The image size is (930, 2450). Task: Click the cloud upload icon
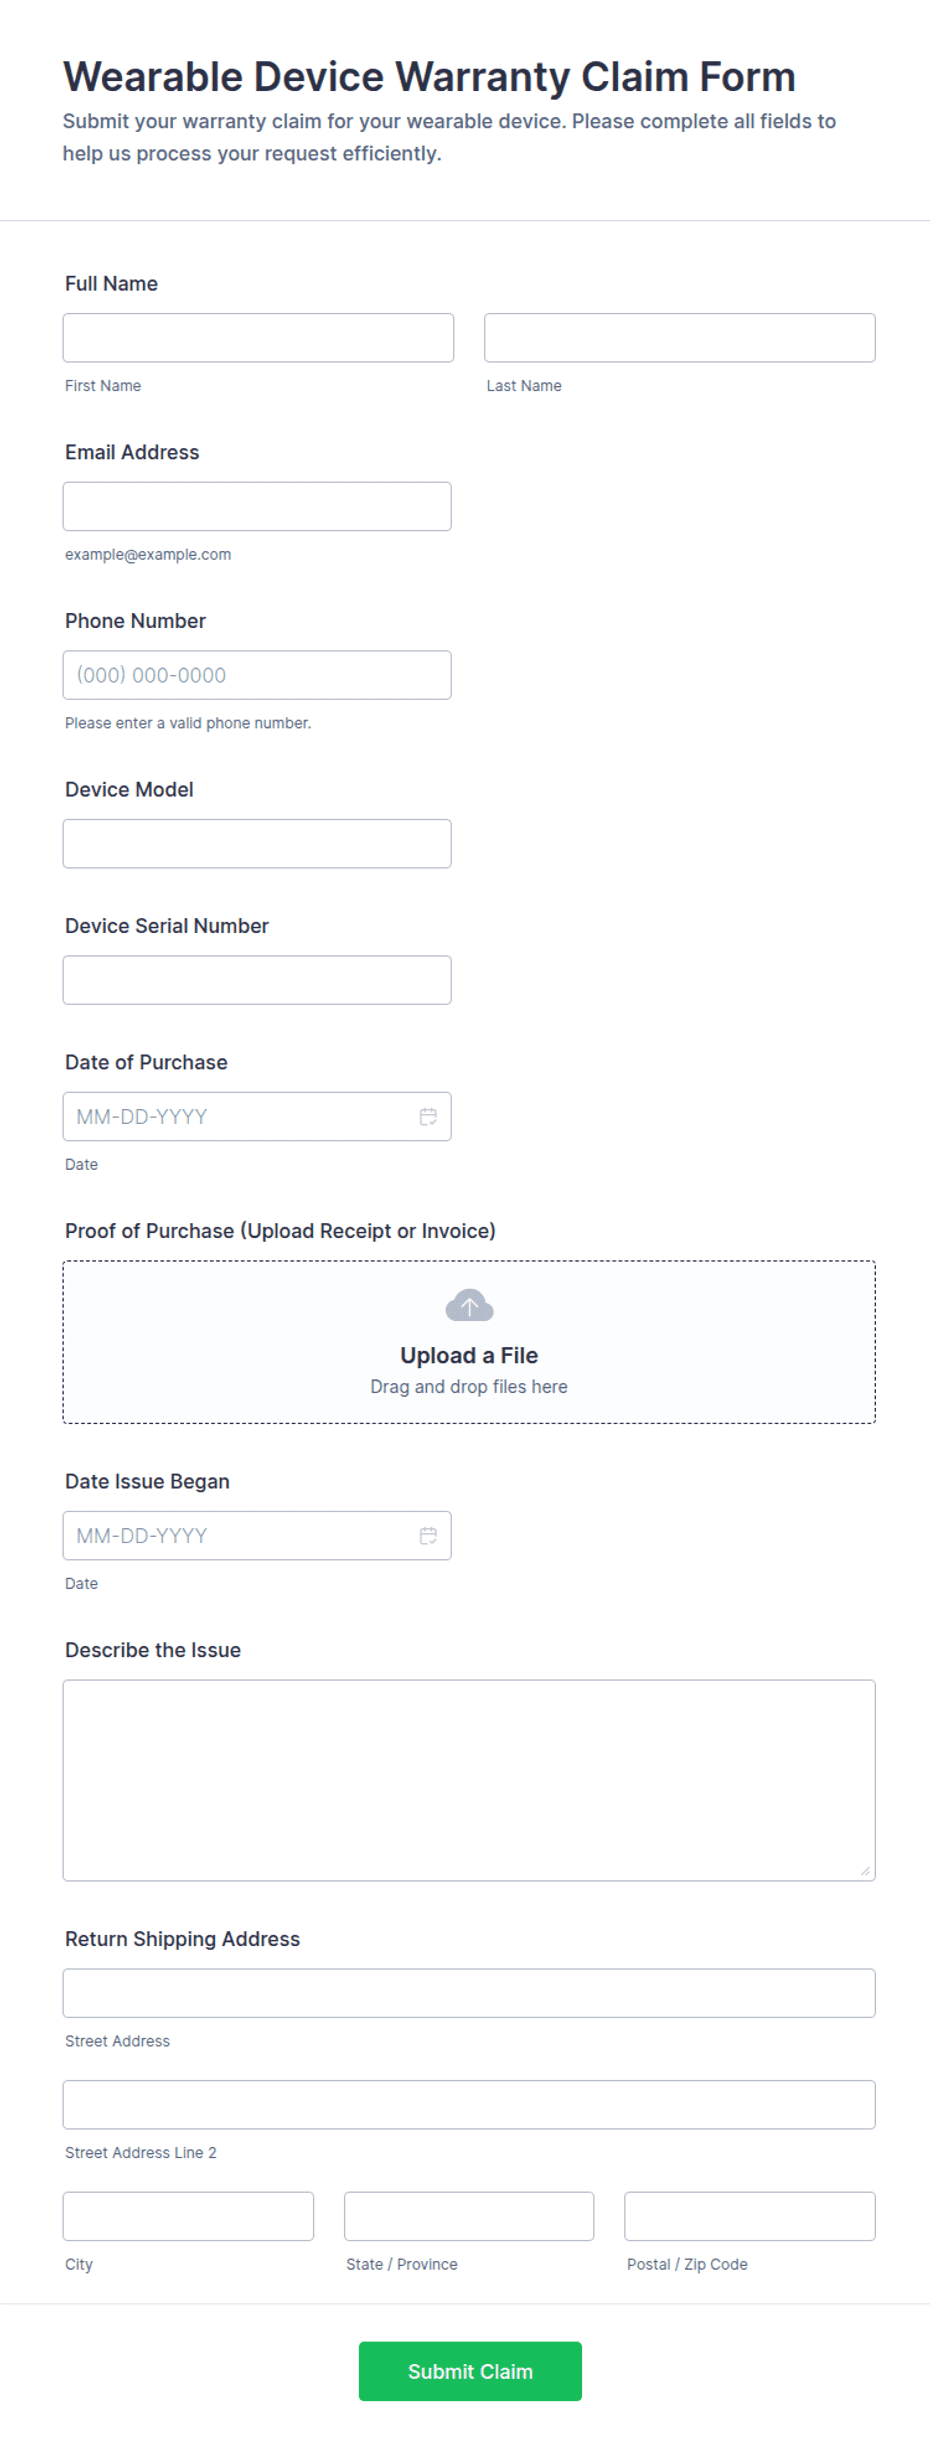pyautogui.click(x=469, y=1305)
